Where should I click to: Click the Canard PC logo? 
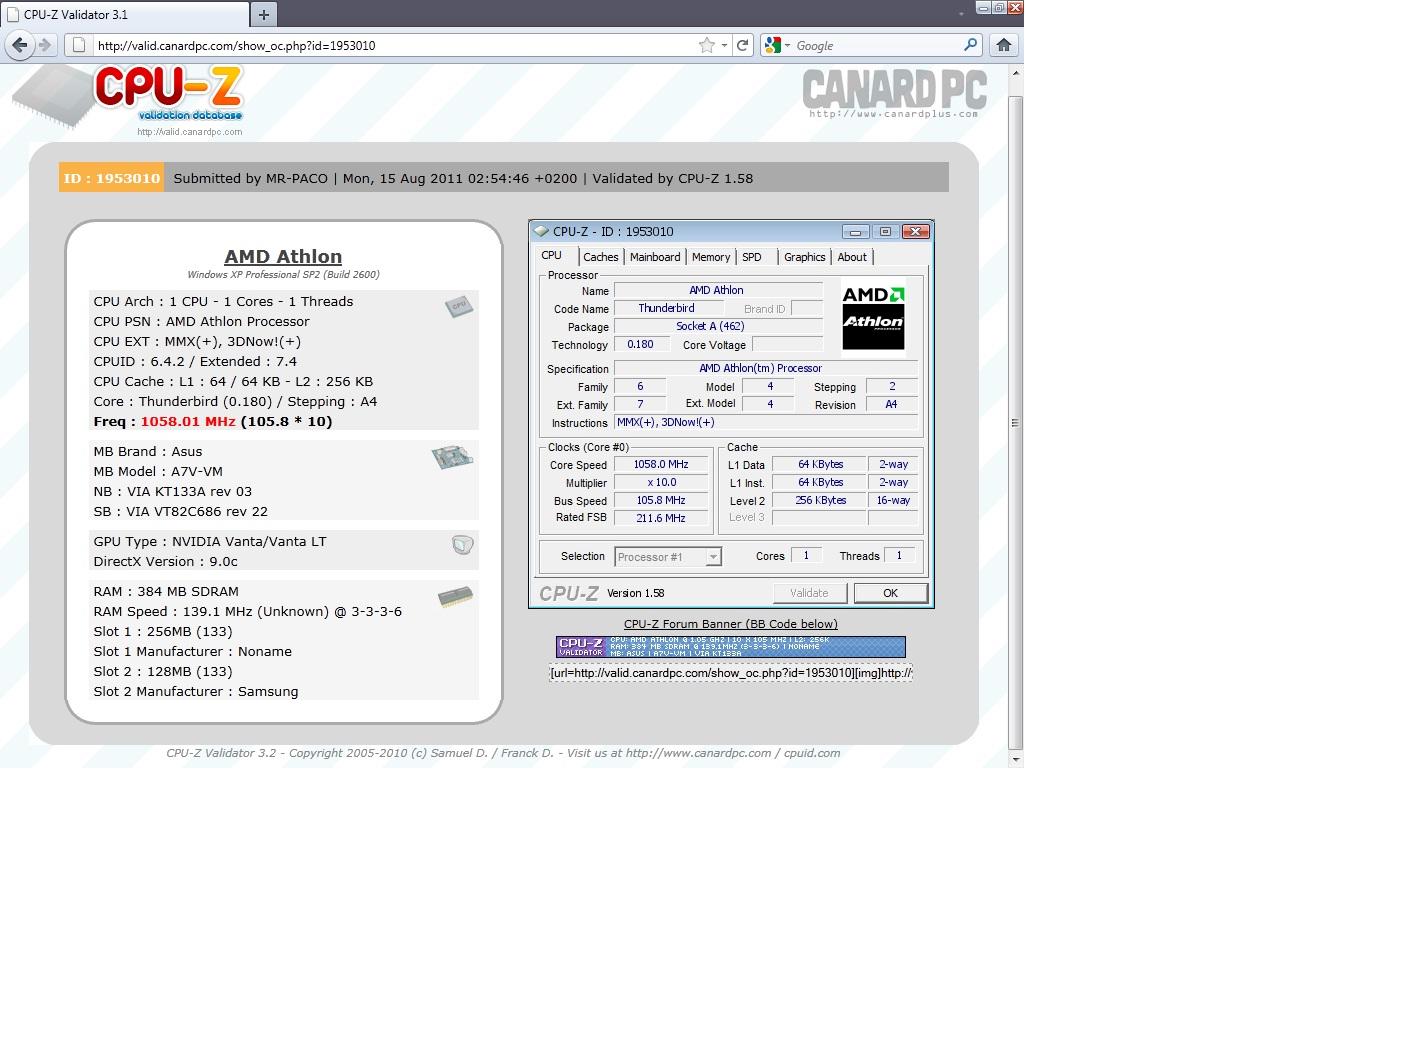tap(894, 93)
